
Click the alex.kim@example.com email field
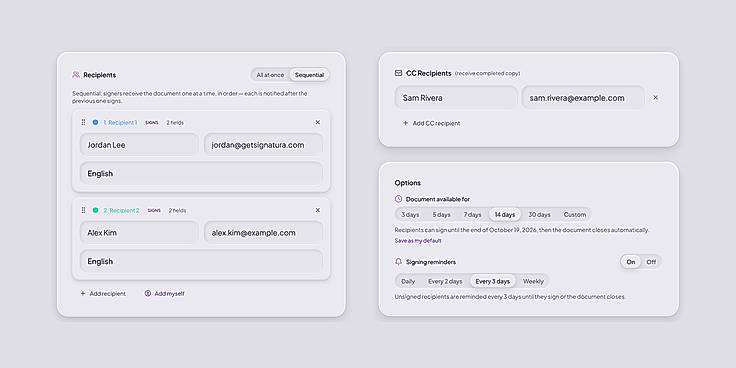tap(263, 233)
